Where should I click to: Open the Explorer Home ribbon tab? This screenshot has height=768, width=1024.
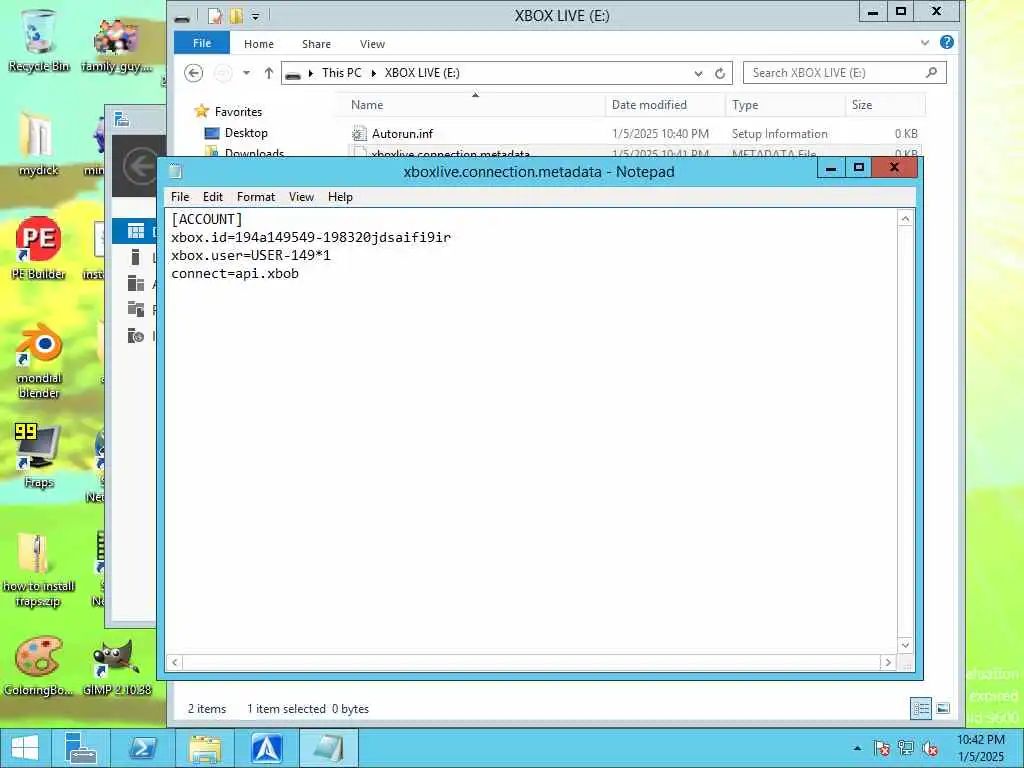pos(259,44)
